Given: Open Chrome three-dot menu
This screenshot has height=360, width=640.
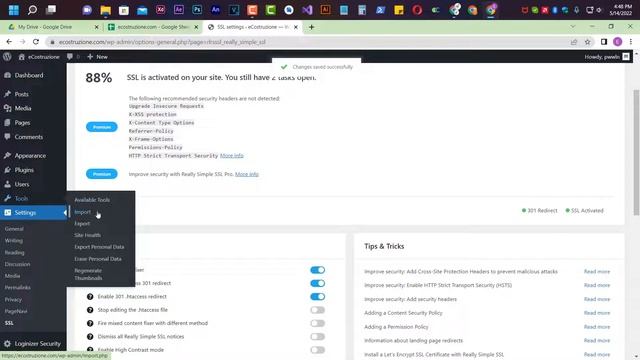Looking at the screenshot, I should click(x=631, y=42).
